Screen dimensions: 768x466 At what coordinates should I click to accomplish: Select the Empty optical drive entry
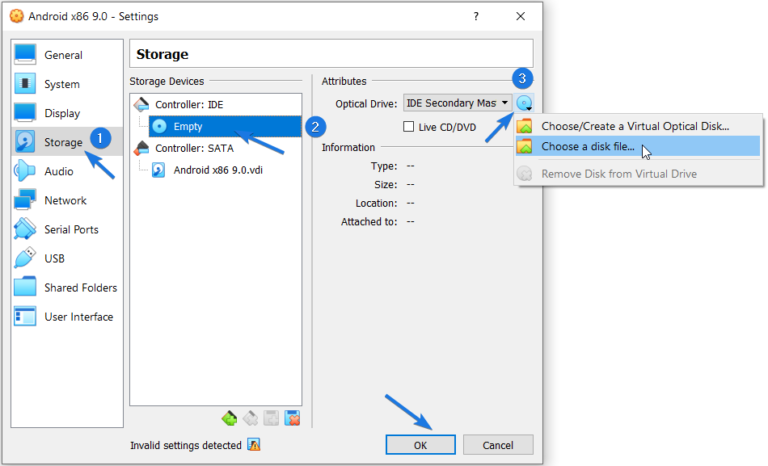coord(225,126)
